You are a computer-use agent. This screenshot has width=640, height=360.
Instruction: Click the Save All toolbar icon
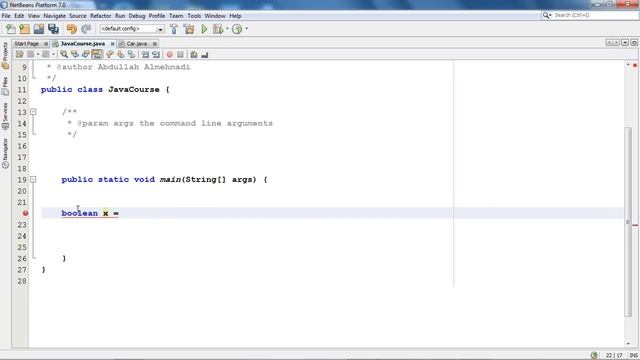click(53, 29)
